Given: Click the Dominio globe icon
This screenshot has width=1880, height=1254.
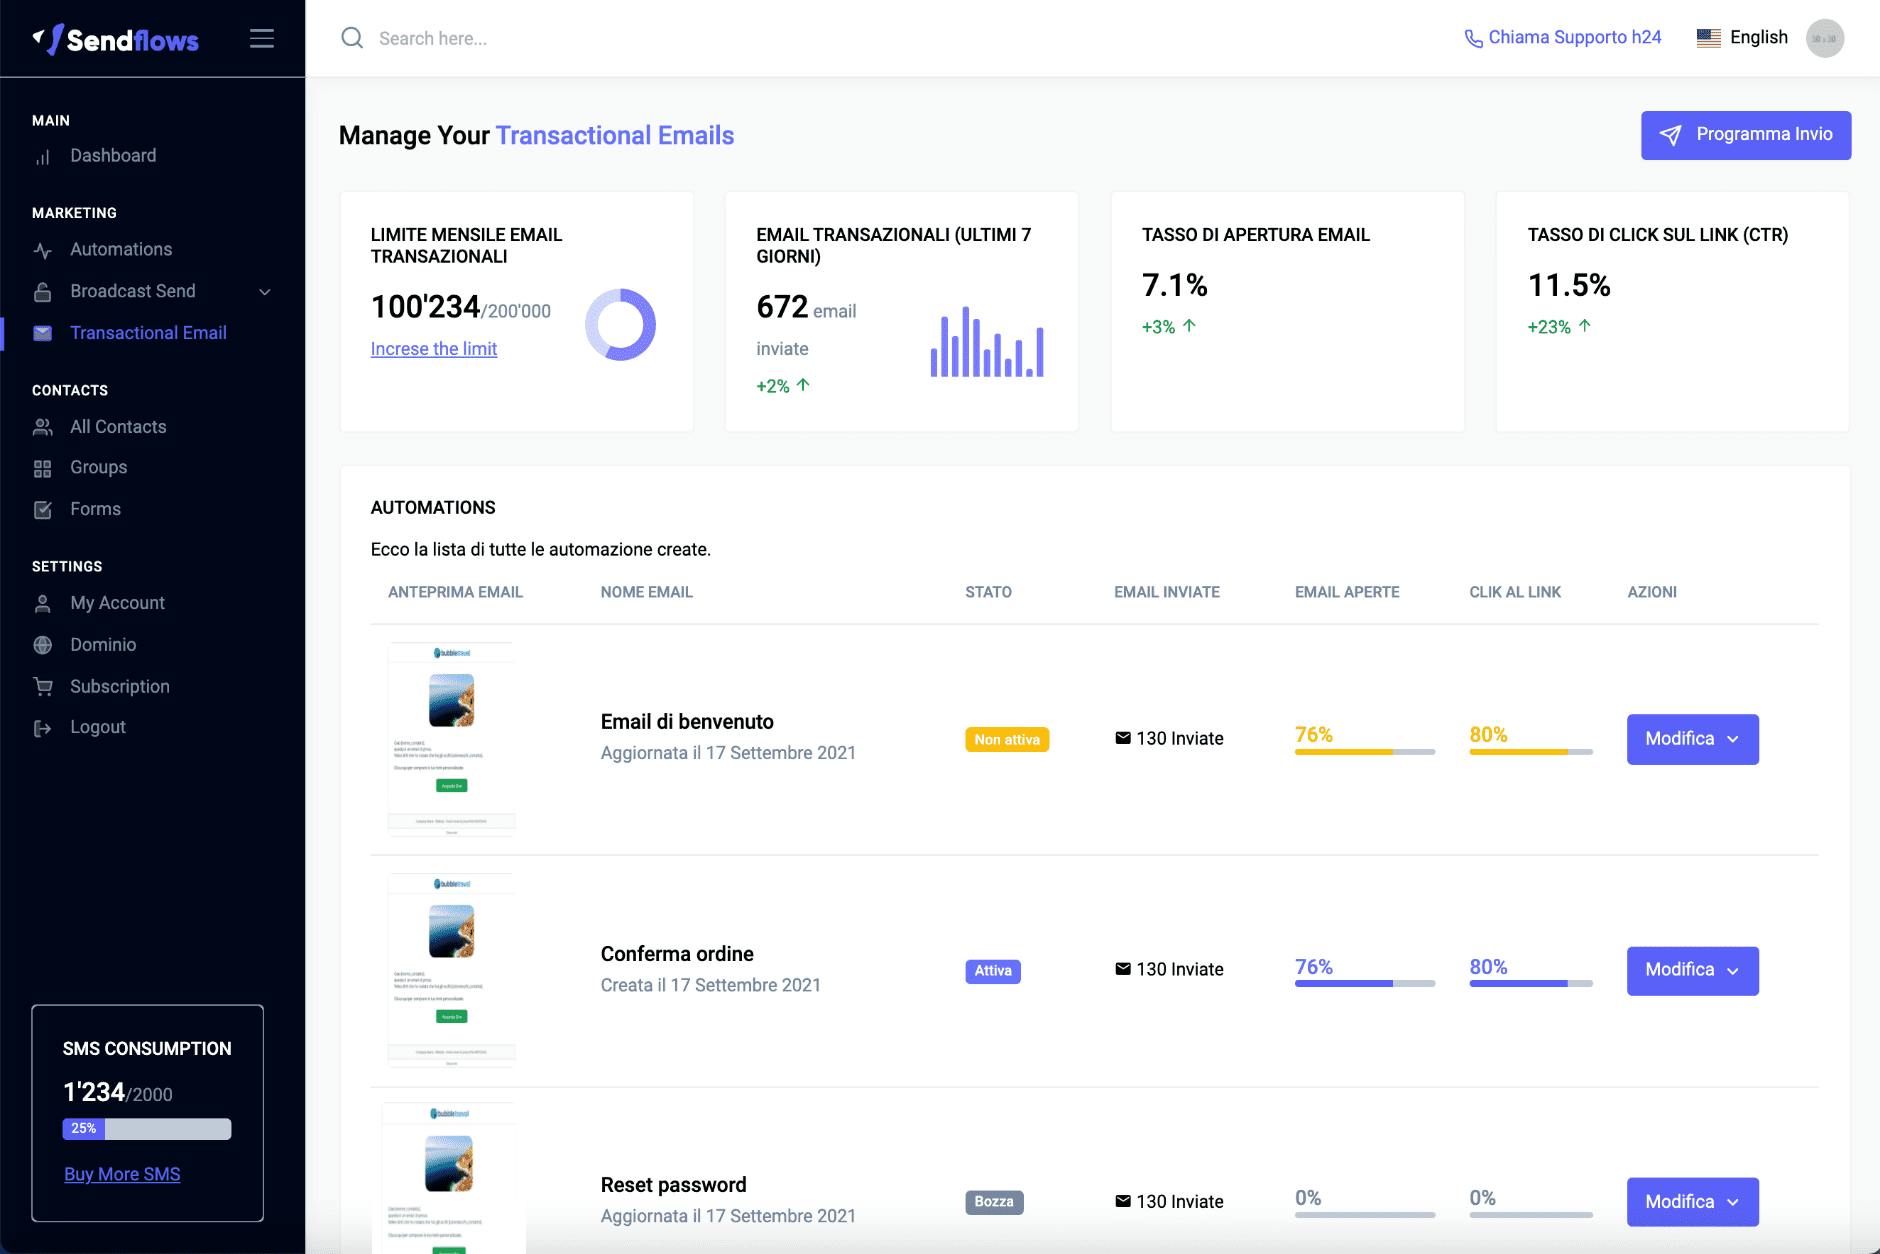Looking at the screenshot, I should (43, 645).
